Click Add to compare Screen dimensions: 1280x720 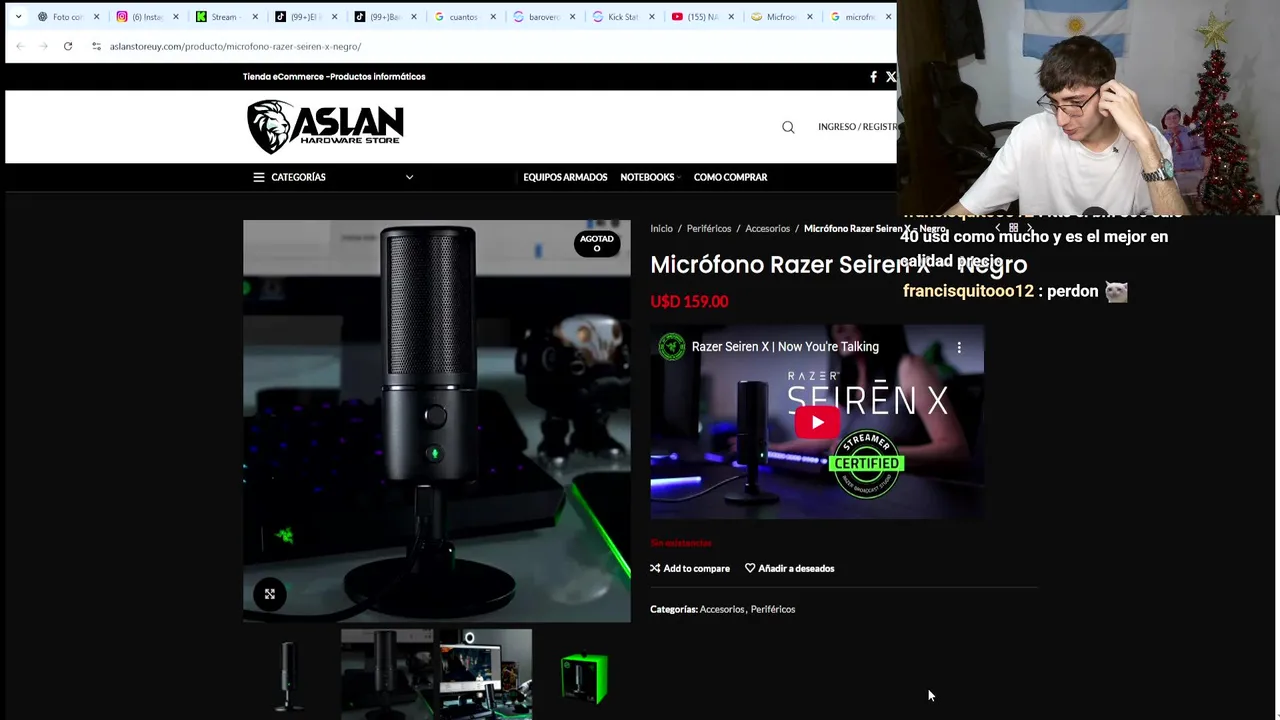[x=696, y=568]
